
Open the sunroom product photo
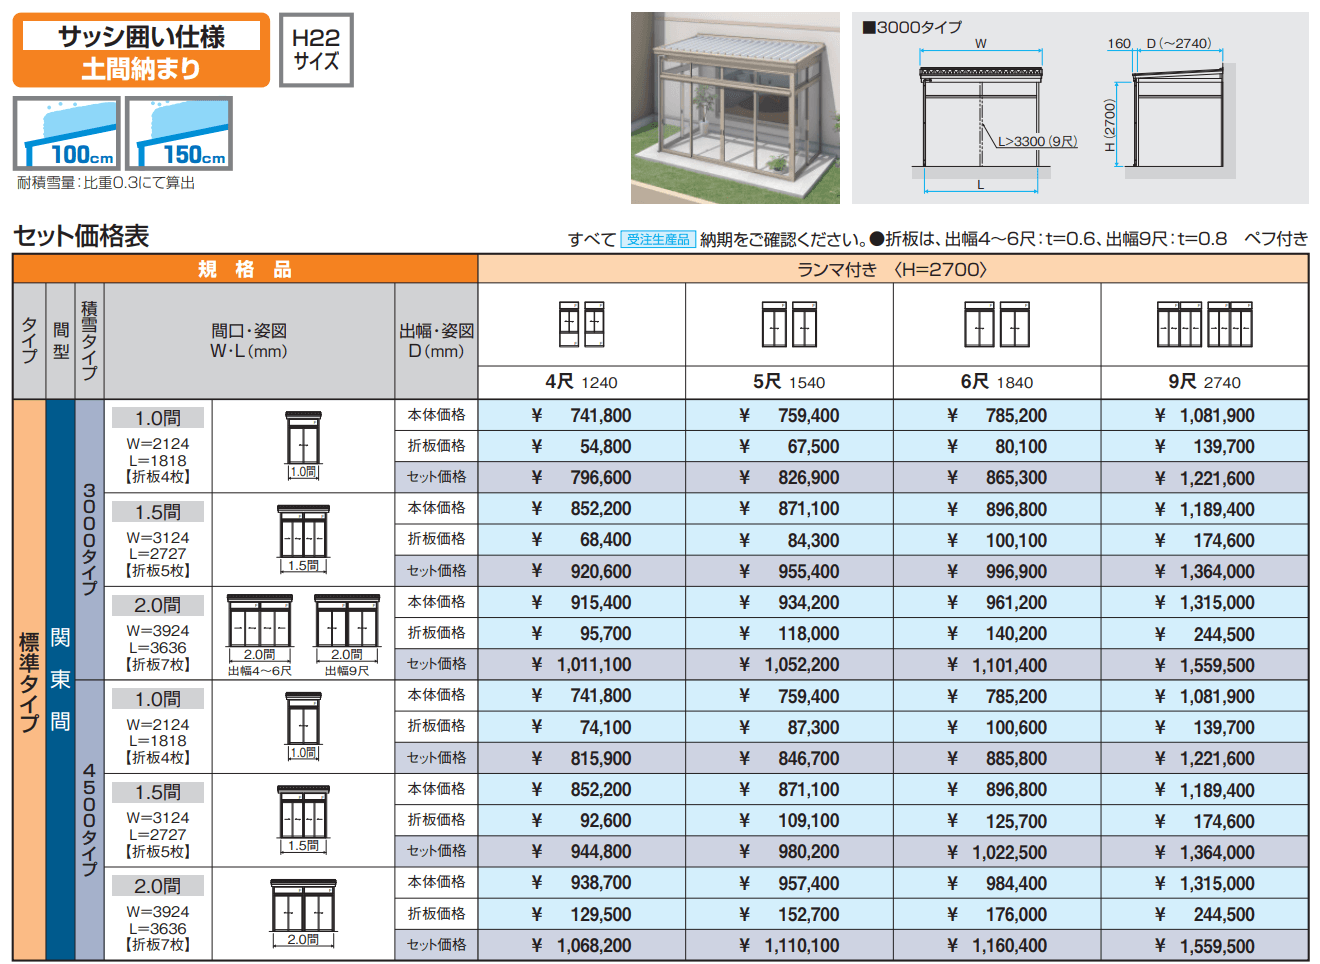click(735, 108)
